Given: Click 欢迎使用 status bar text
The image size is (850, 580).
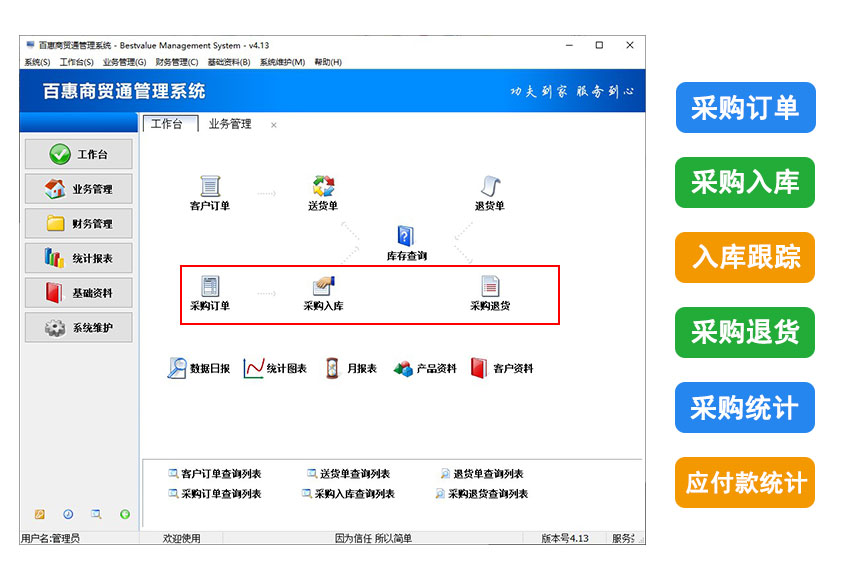Looking at the screenshot, I should point(182,538).
